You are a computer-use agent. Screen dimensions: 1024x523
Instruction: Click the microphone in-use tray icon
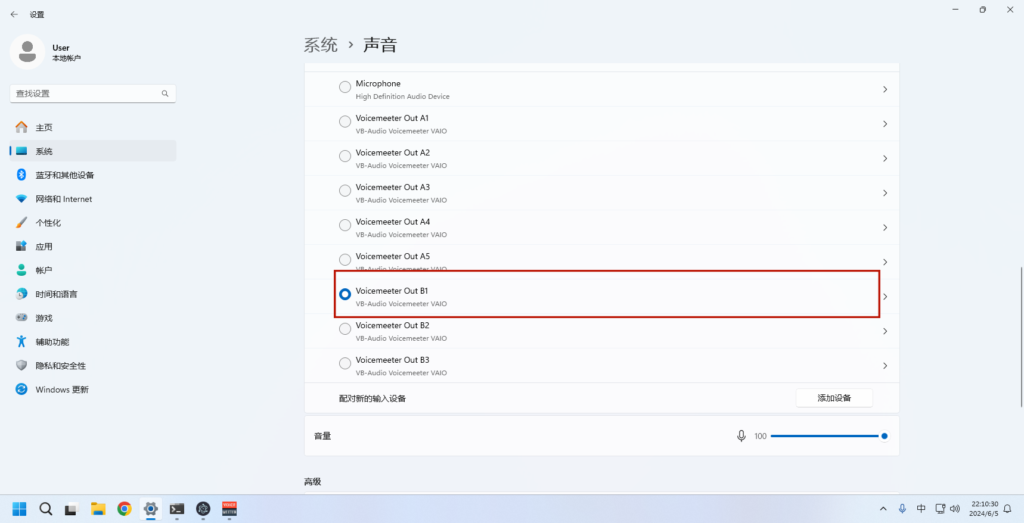point(902,509)
